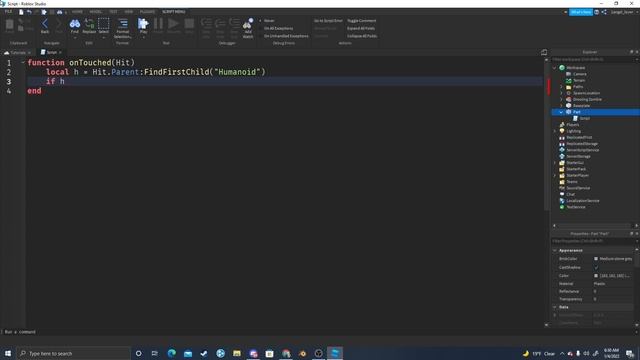The image size is (640, 360).
Task: Click Toggle Comment action
Action: click(362, 20)
